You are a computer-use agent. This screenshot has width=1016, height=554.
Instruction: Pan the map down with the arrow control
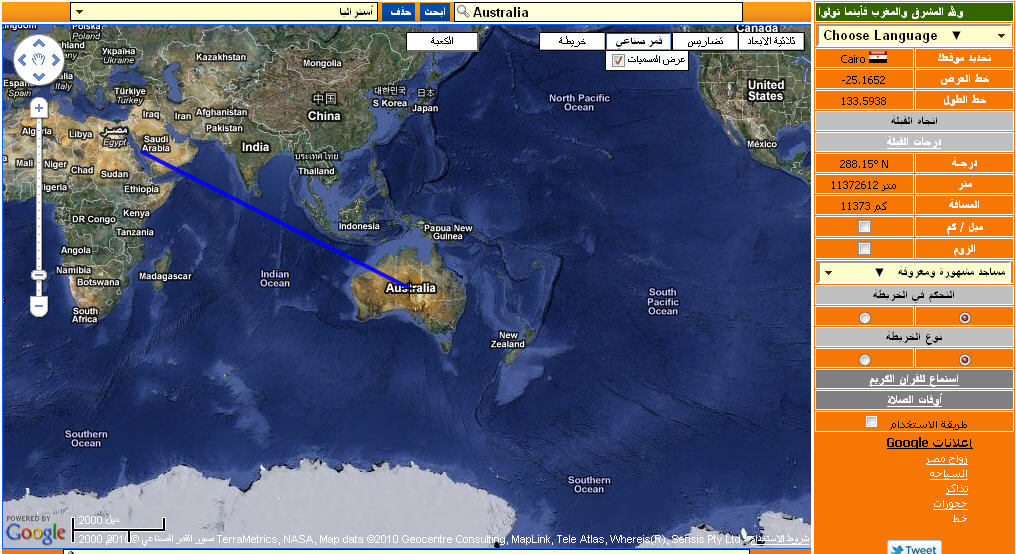coord(39,77)
